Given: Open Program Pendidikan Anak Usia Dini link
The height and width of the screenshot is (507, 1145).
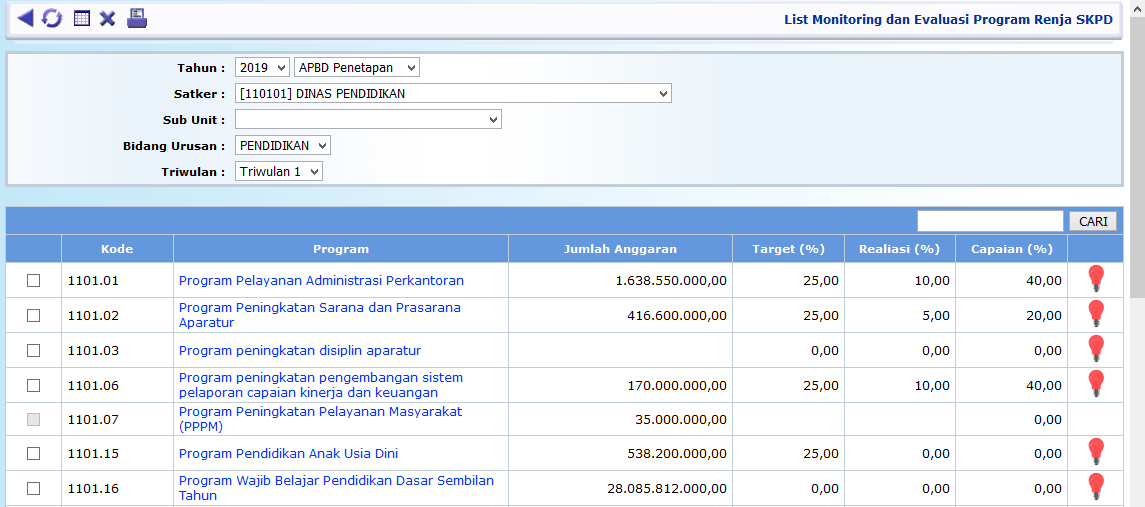Looking at the screenshot, I should (288, 454).
